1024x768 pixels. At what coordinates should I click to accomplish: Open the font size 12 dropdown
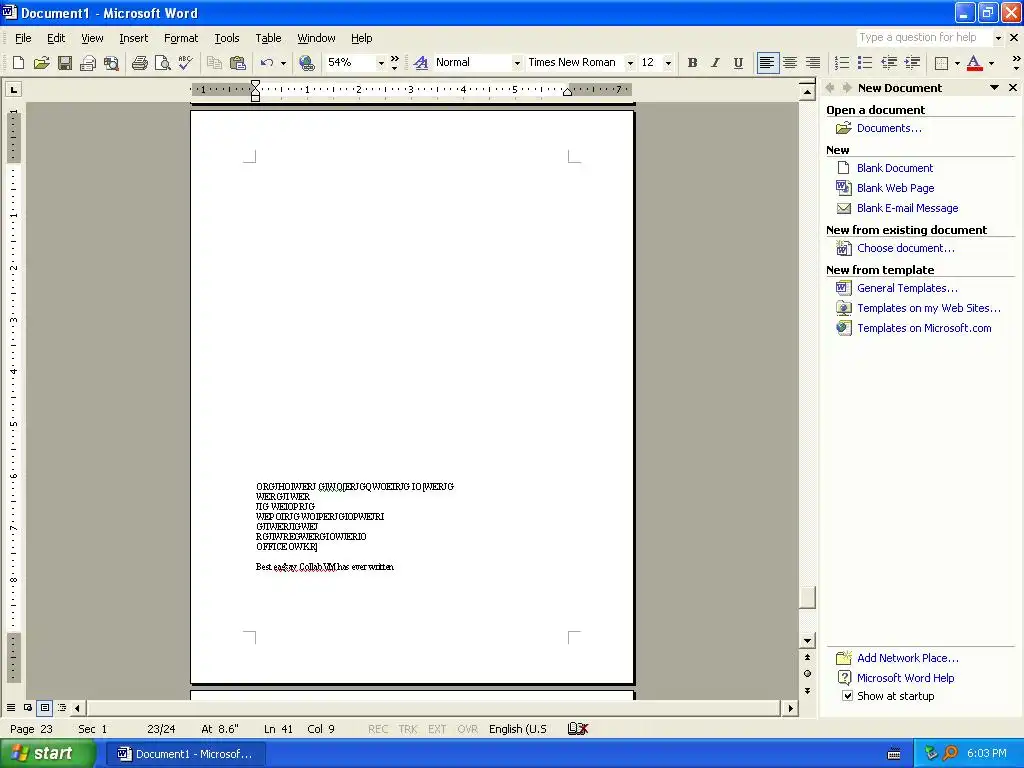coord(668,63)
